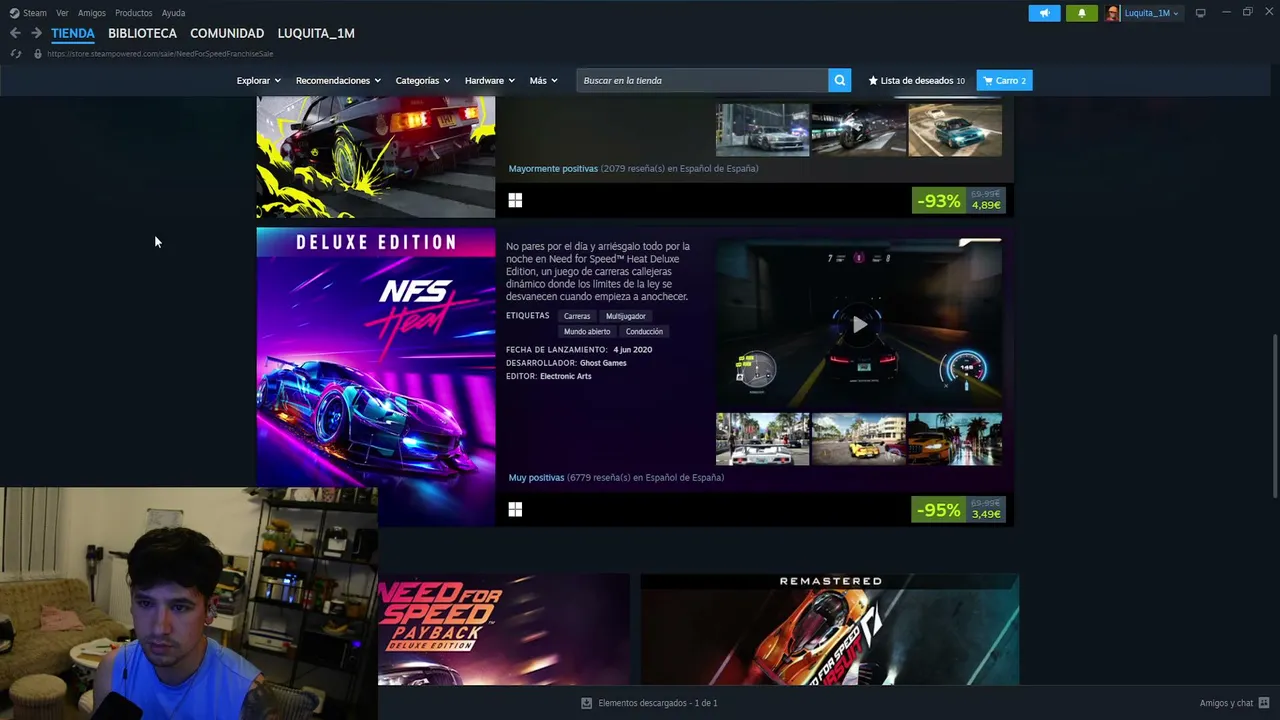Open the Mayormente positivas reviews link

553,169
